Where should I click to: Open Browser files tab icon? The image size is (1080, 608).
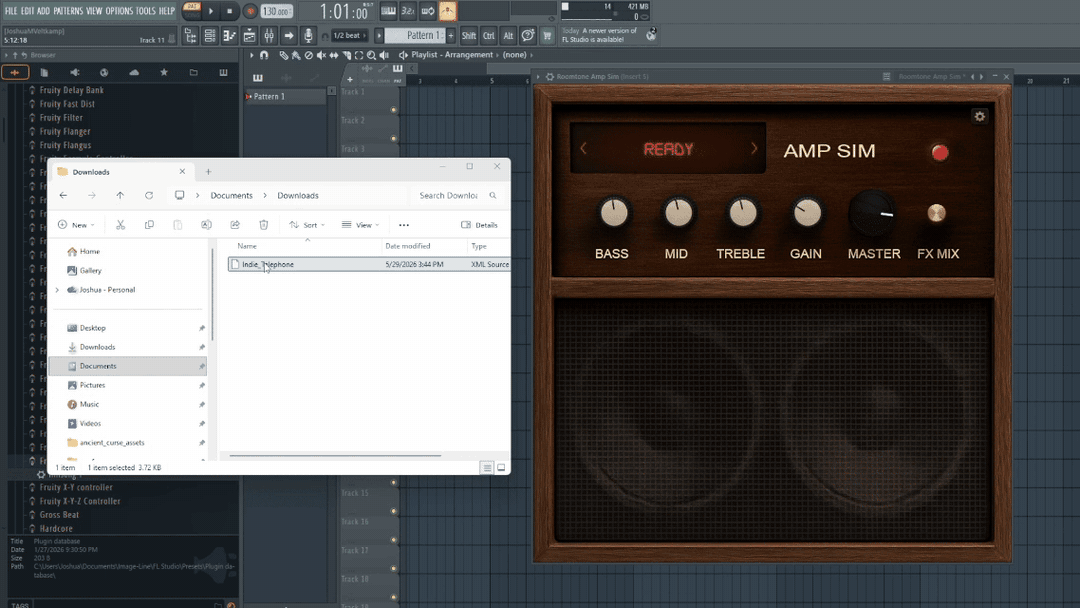pos(44,72)
